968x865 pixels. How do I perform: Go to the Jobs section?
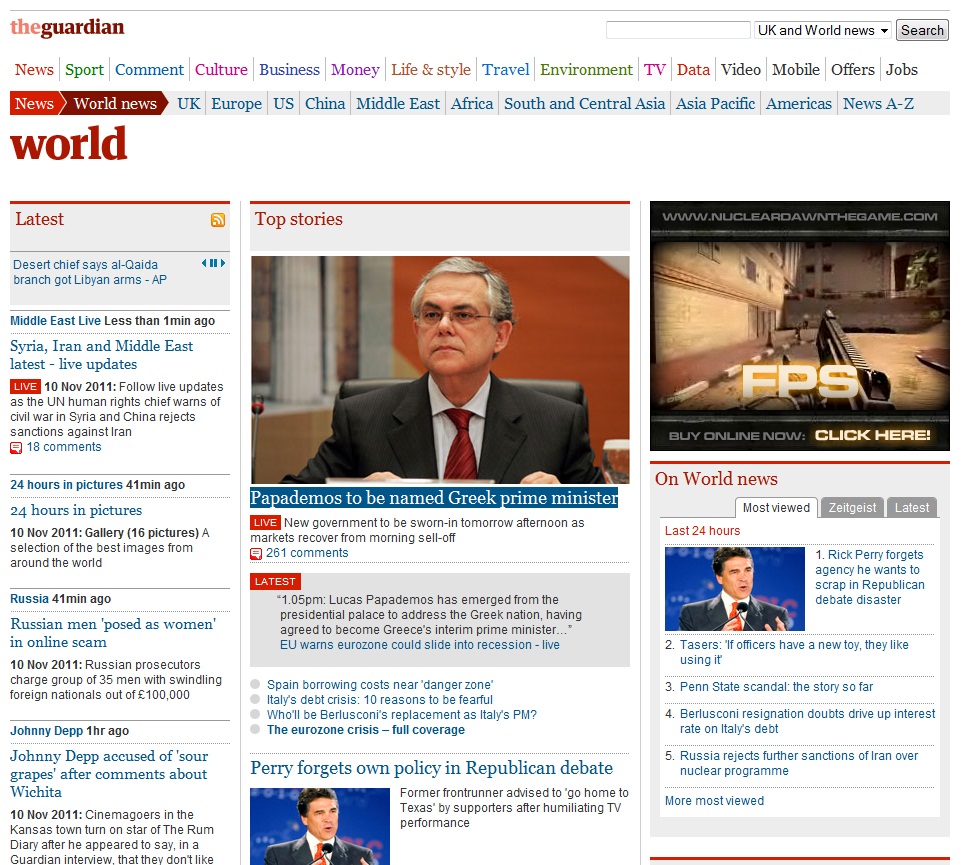pos(902,70)
